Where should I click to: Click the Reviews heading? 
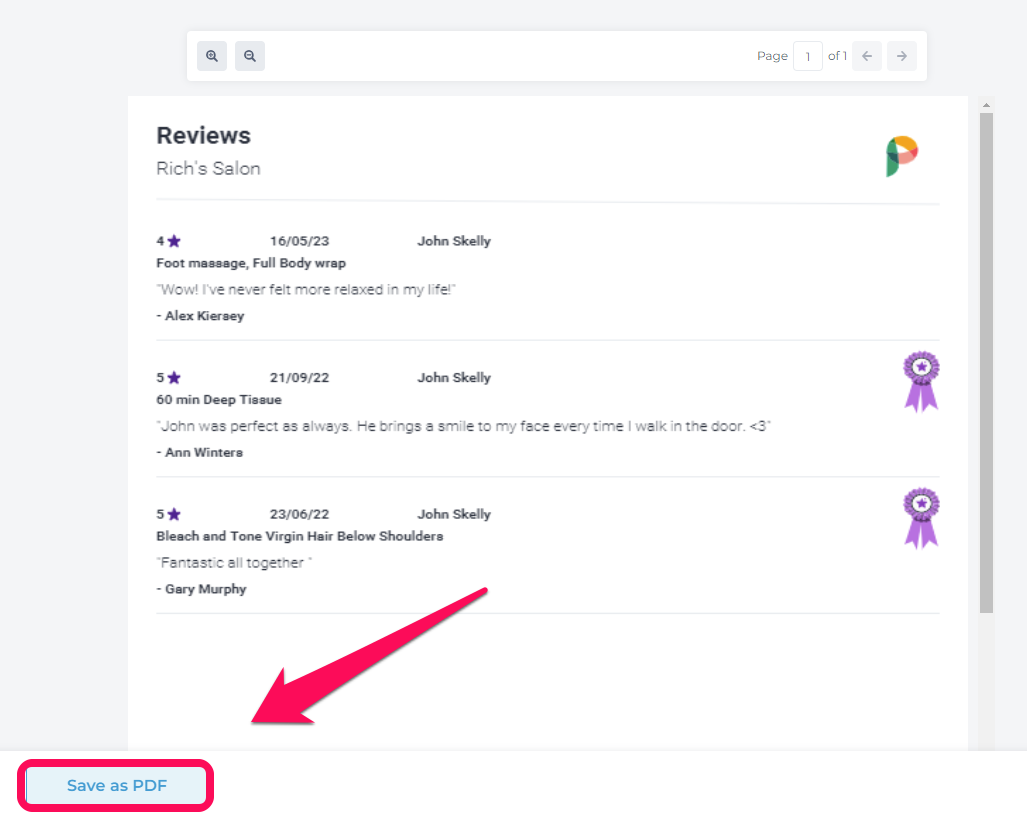pos(204,136)
